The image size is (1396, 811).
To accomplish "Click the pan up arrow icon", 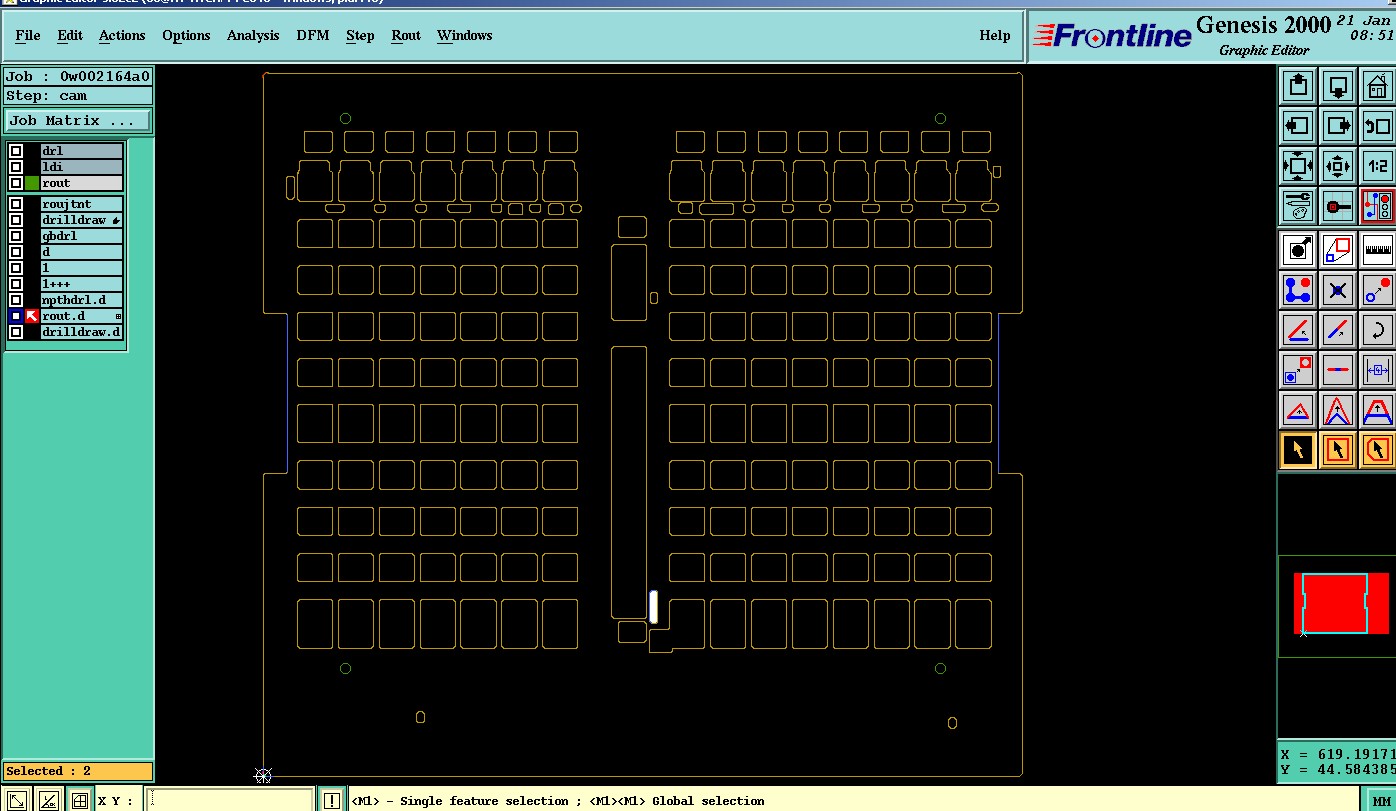I will coord(1298,86).
